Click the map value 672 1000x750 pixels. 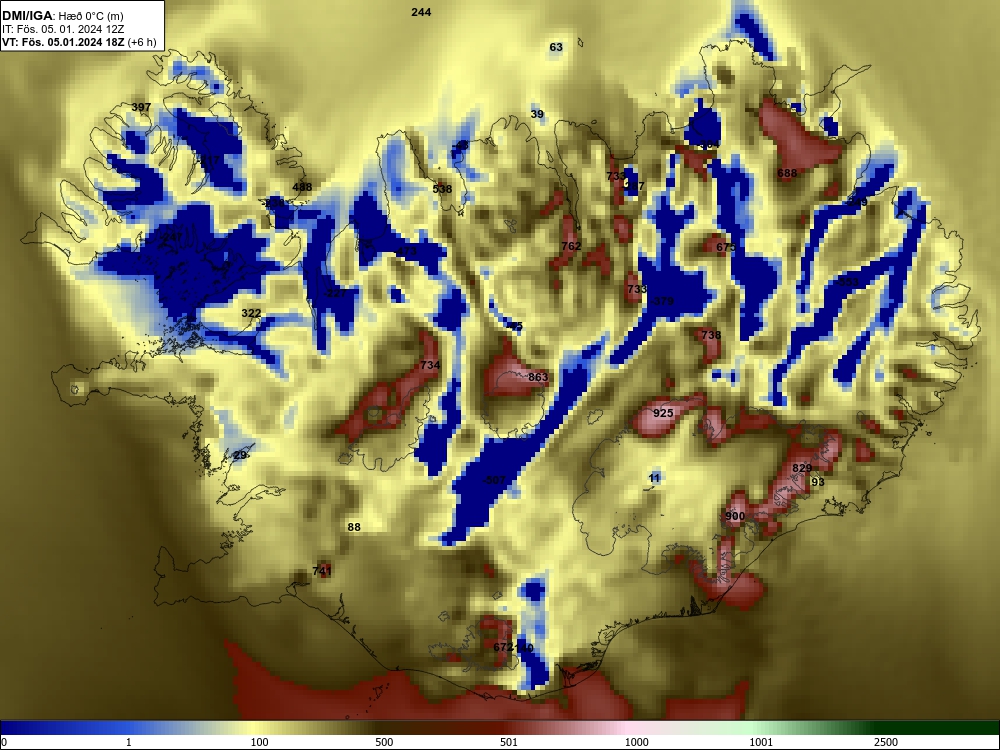[x=504, y=647]
